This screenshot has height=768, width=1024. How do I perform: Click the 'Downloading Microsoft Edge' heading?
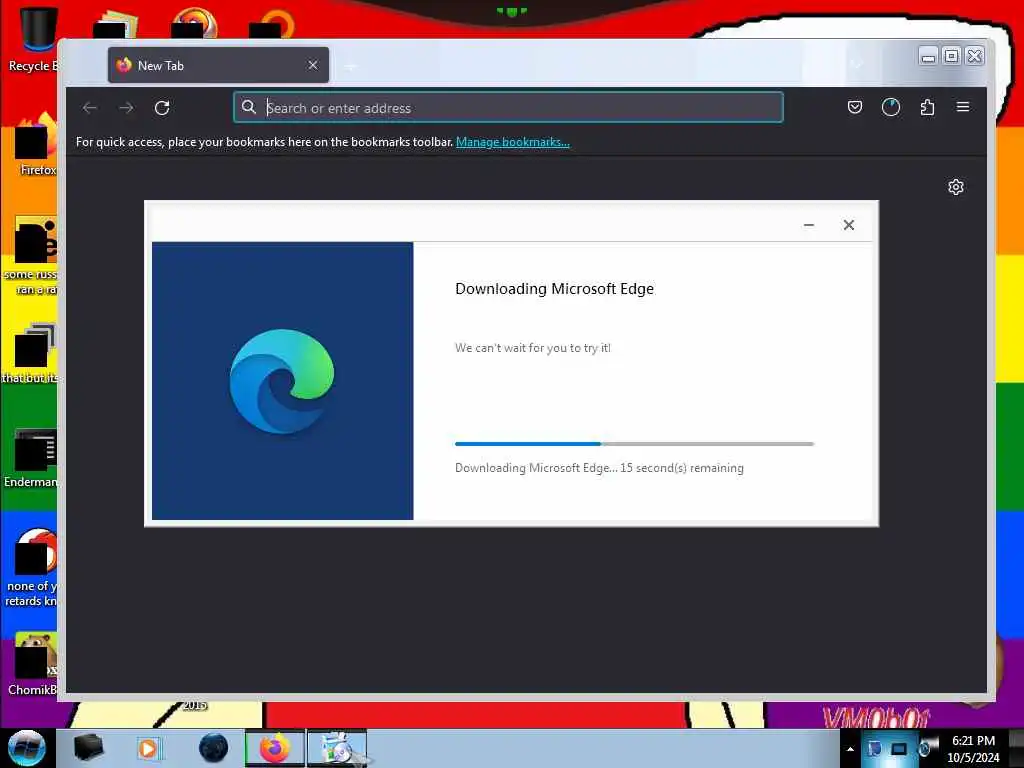[x=554, y=289]
